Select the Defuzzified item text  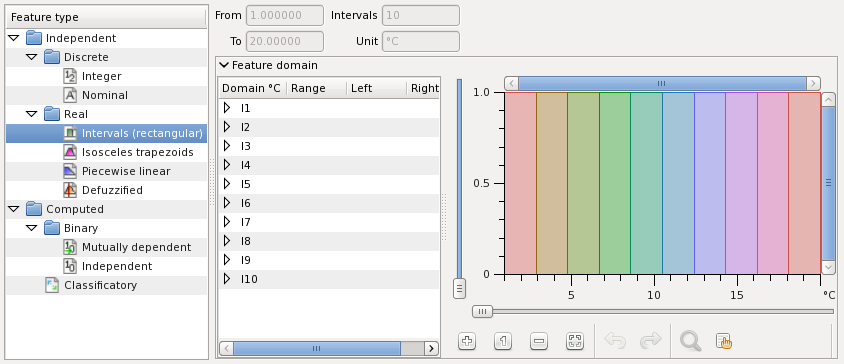tap(112, 190)
